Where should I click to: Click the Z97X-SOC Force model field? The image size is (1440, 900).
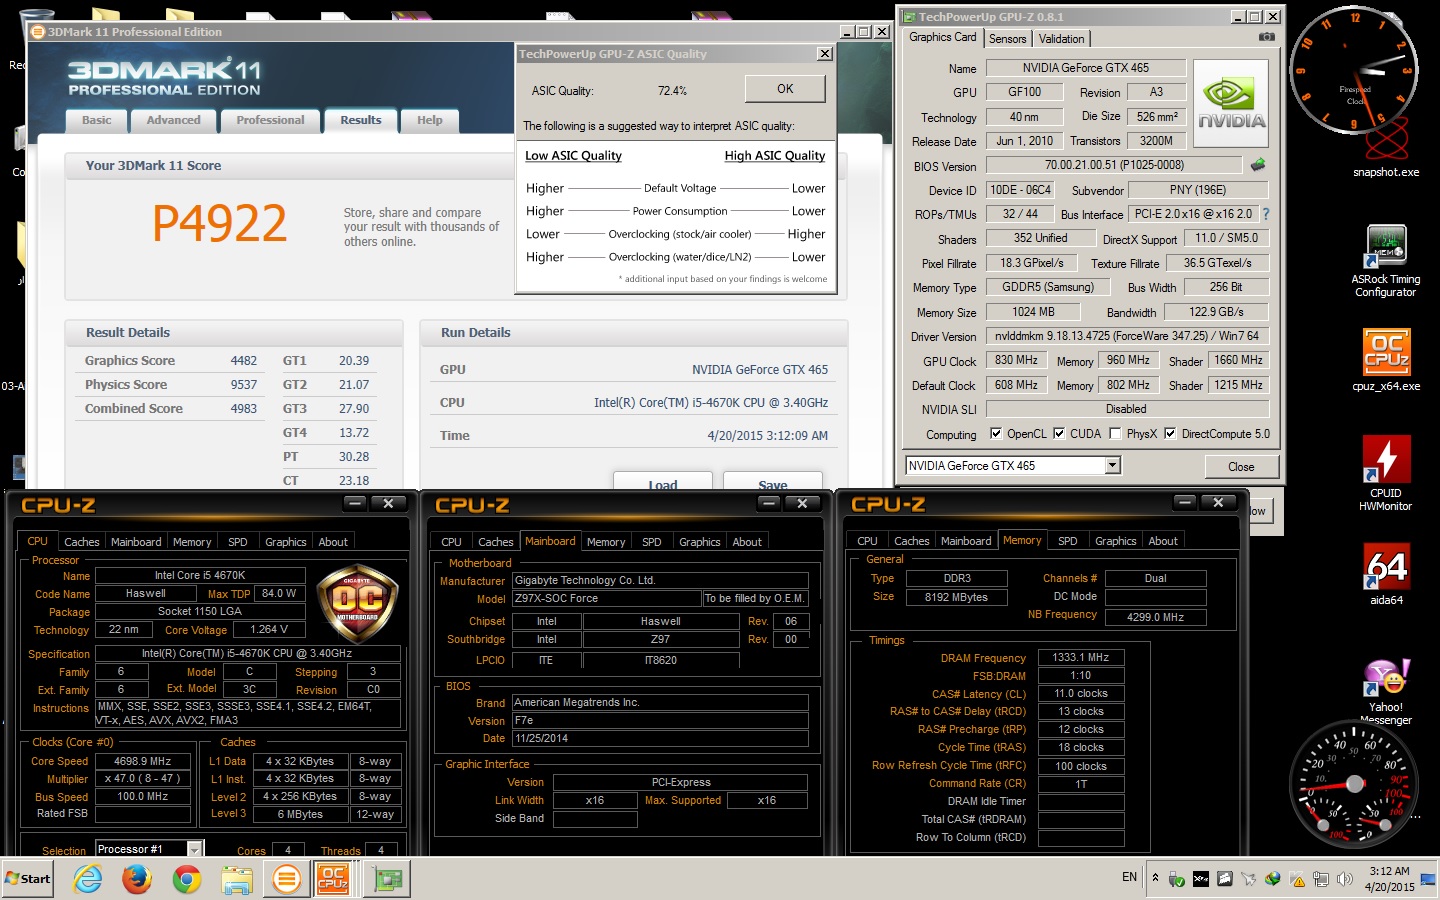[x=607, y=598]
